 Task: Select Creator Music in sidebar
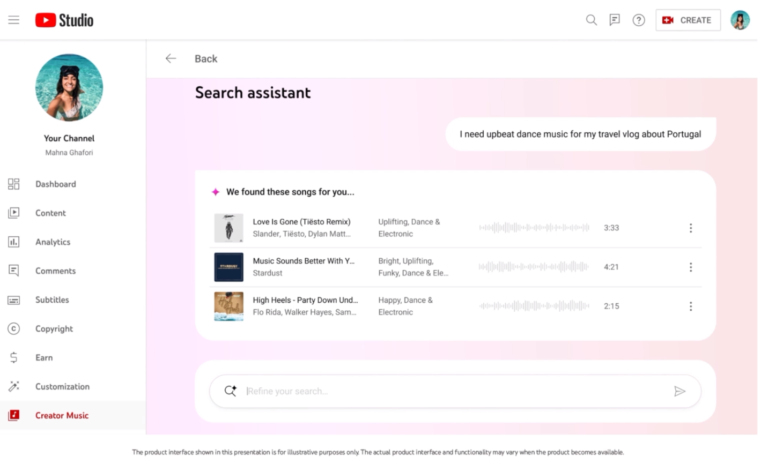pyautogui.click(x=61, y=415)
